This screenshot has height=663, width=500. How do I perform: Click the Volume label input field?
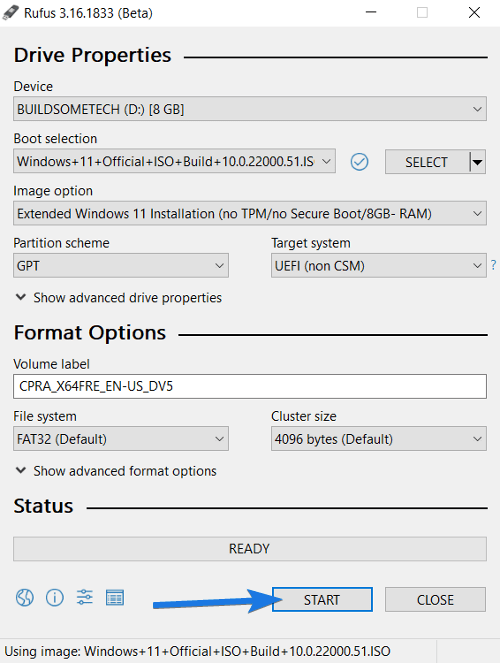250,386
